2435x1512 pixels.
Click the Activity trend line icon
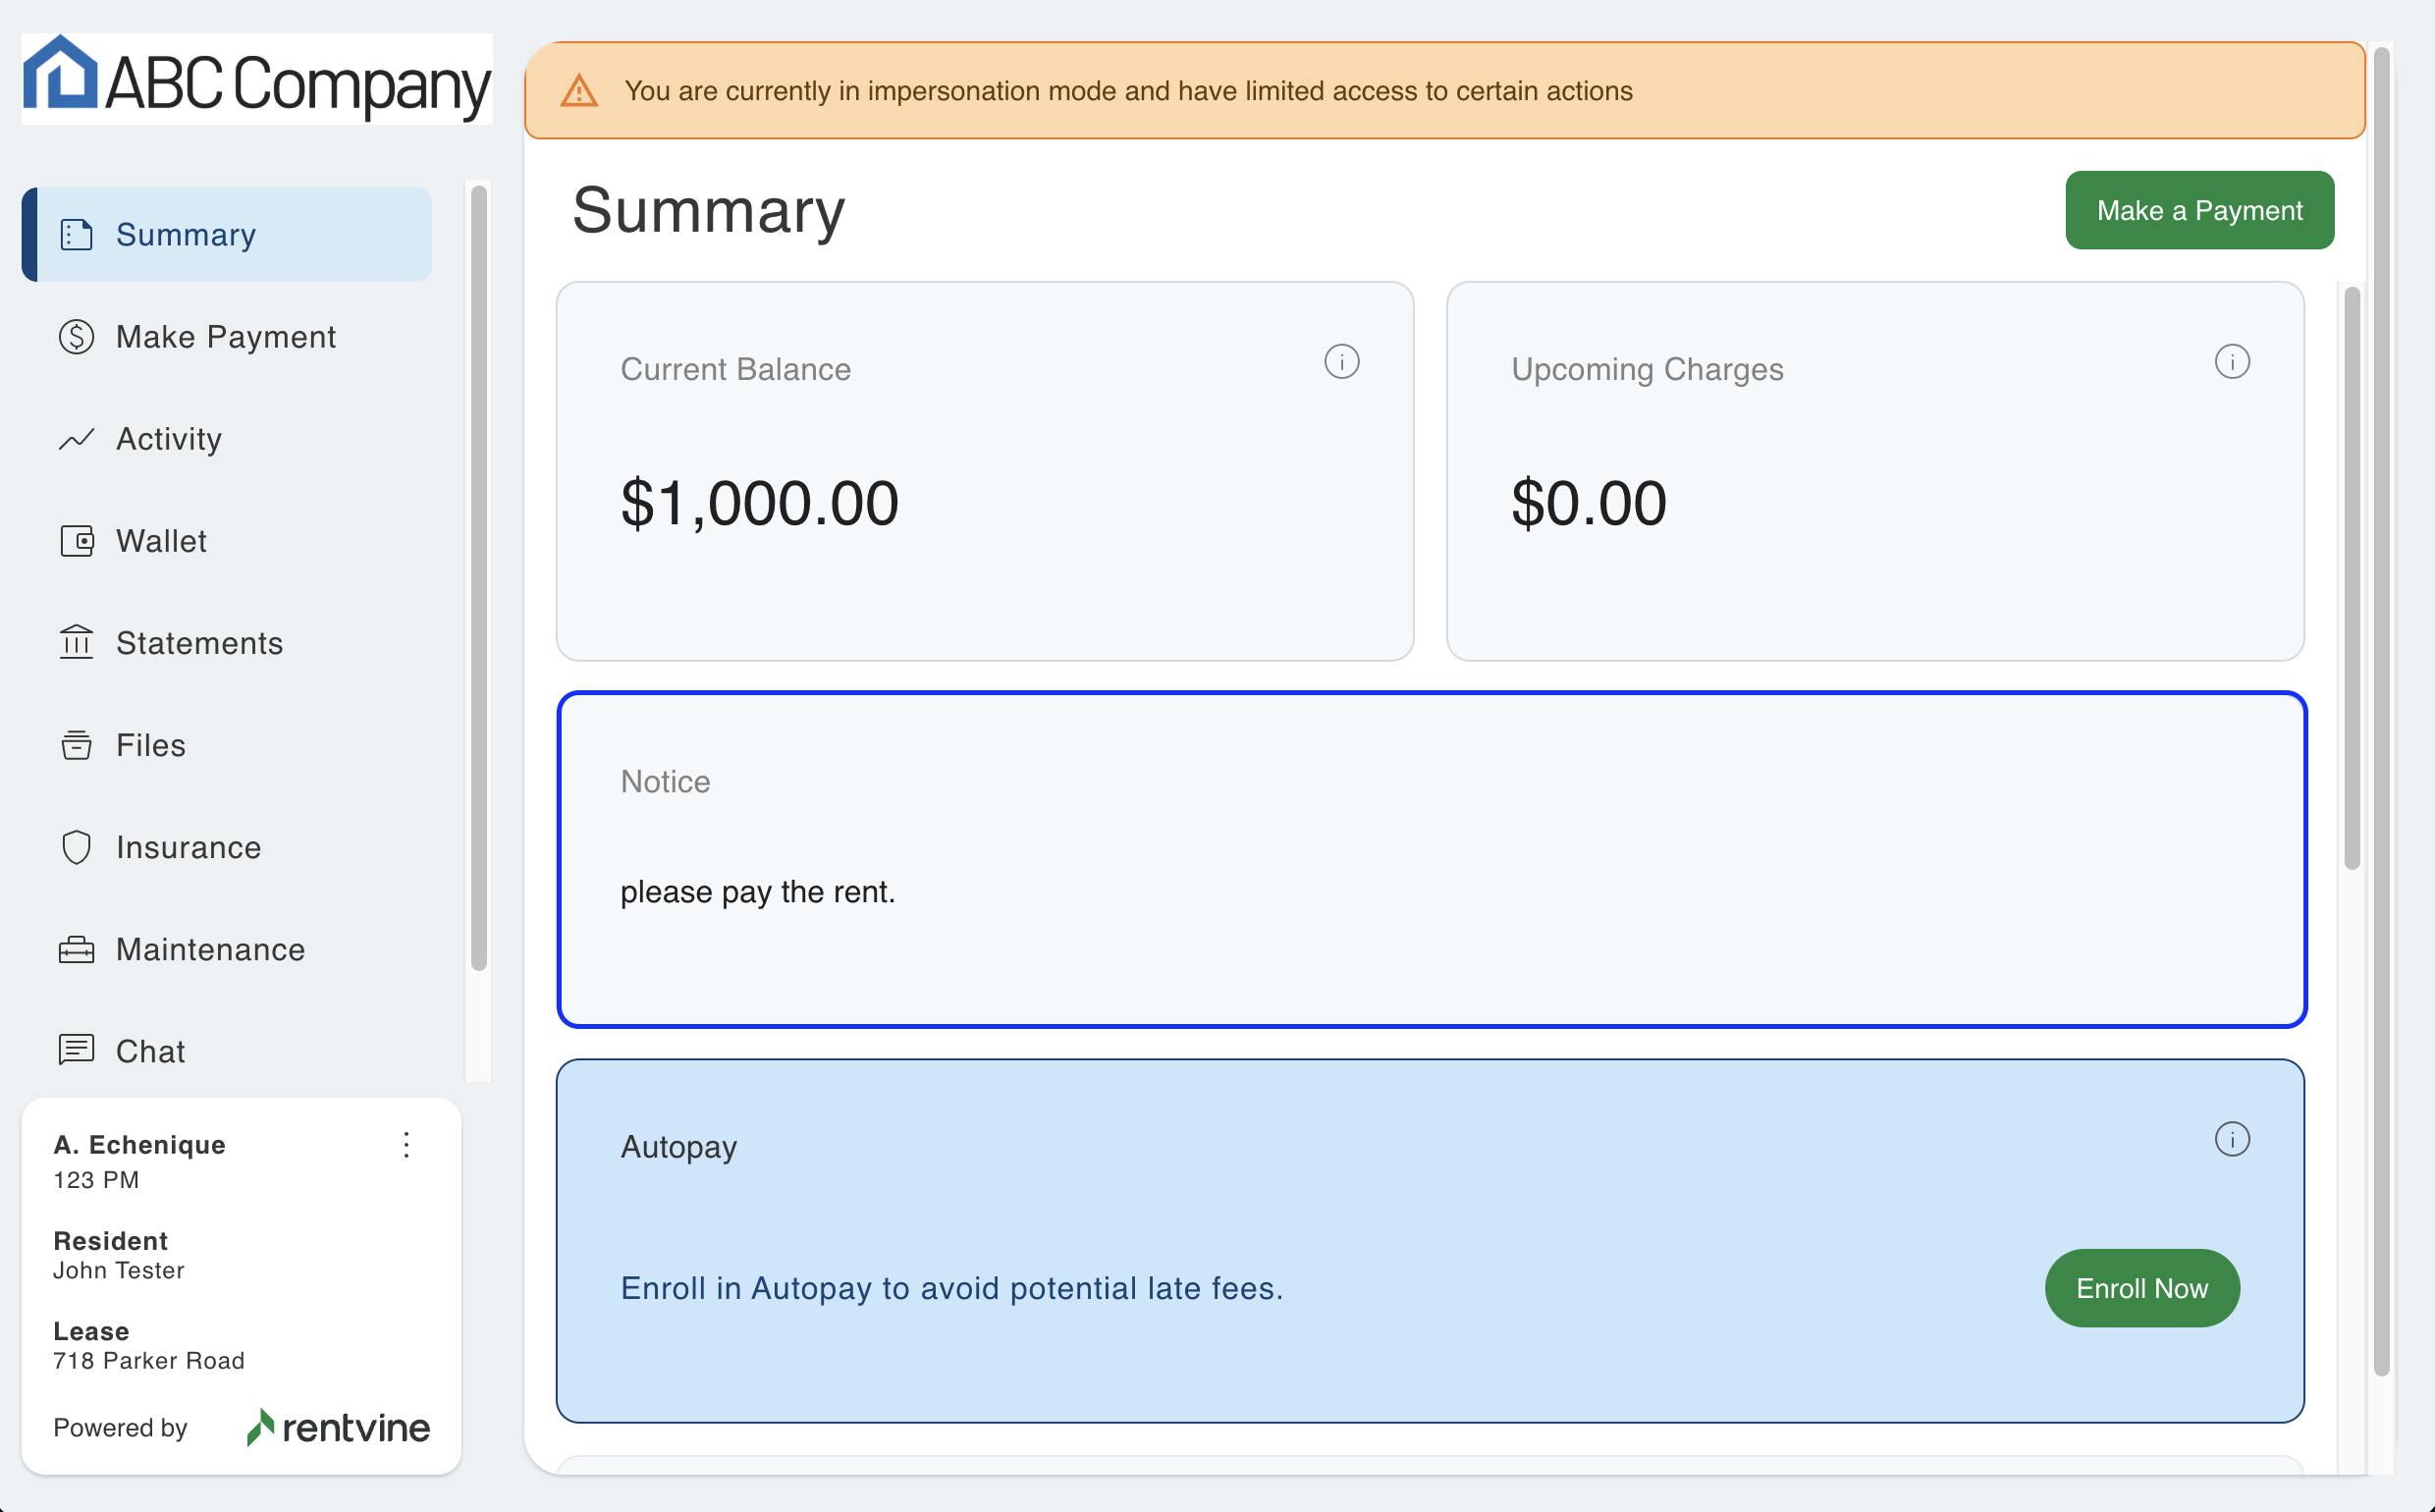76,439
